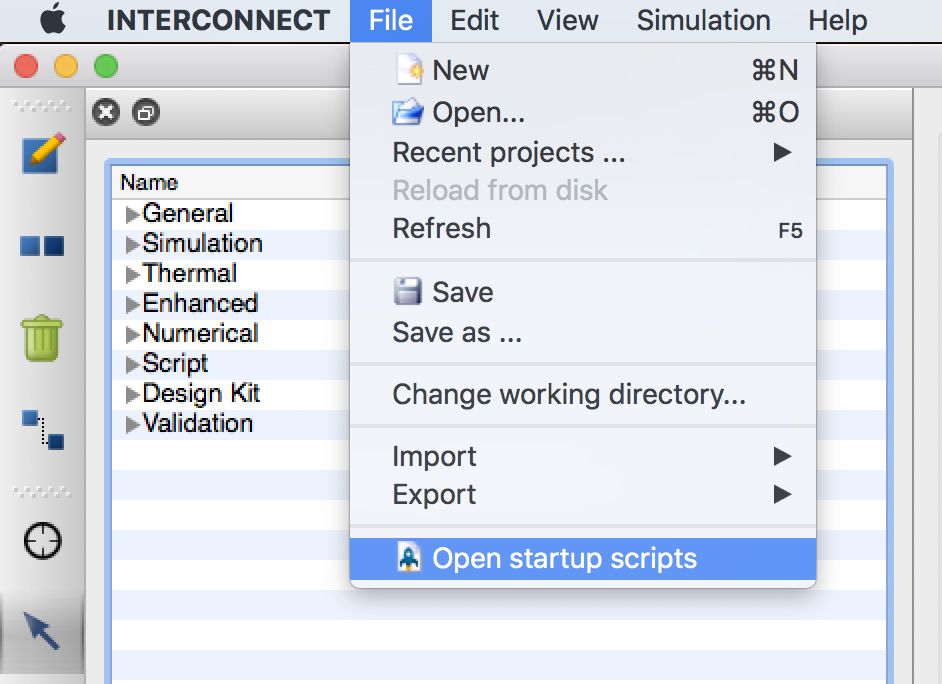
Task: Open the Export submenu
Action: click(x=583, y=495)
